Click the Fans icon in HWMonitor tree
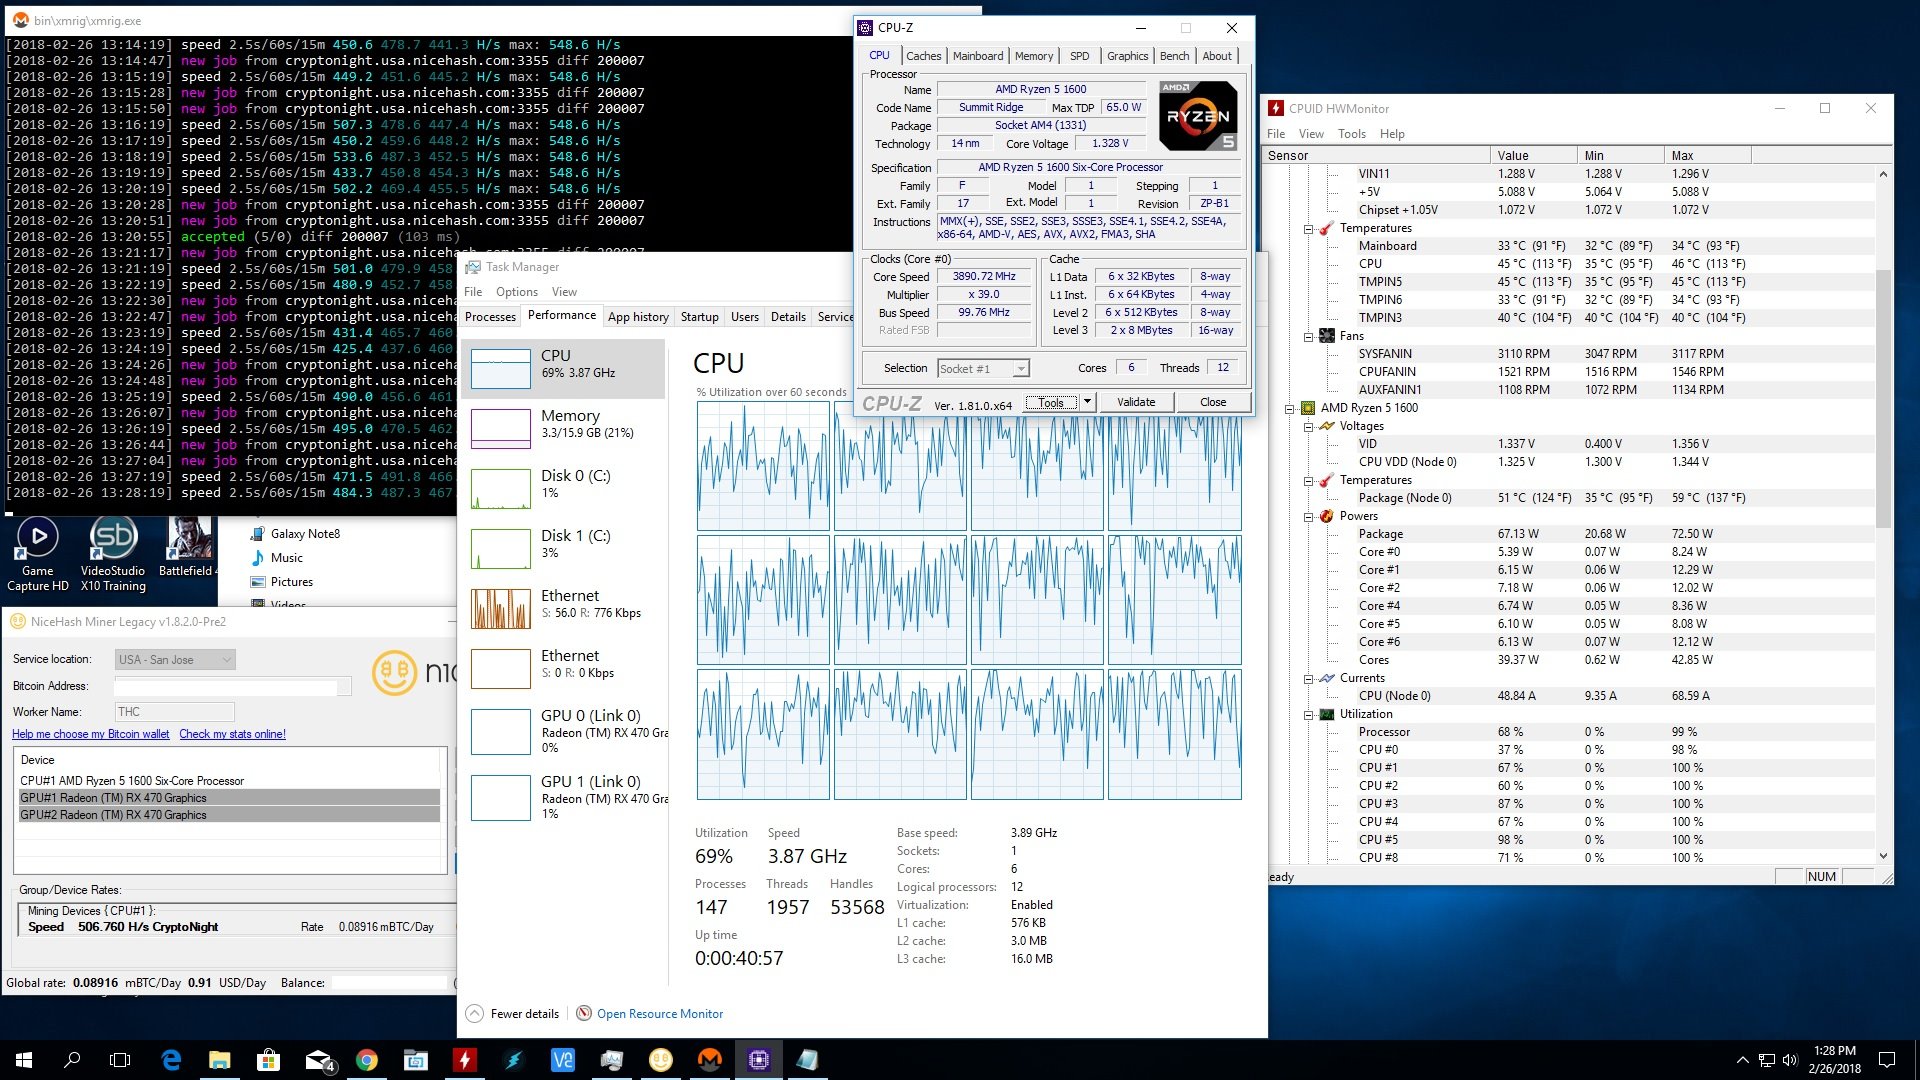This screenshot has width=1920, height=1080. [1327, 336]
